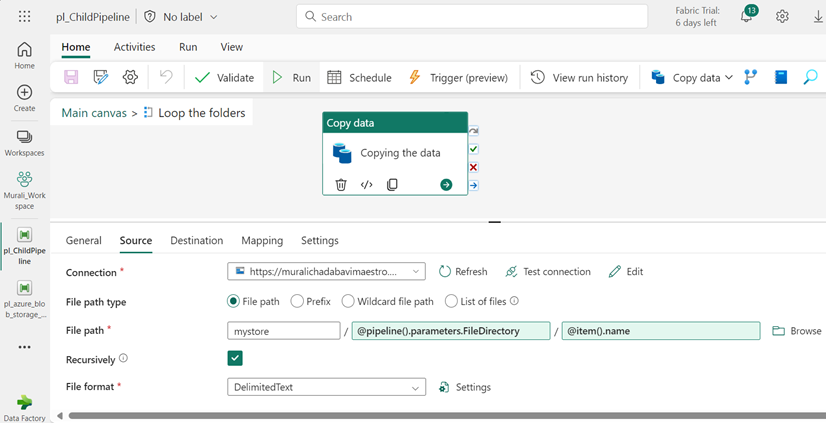
Task: Select the Wildcard file path option
Action: [348, 301]
